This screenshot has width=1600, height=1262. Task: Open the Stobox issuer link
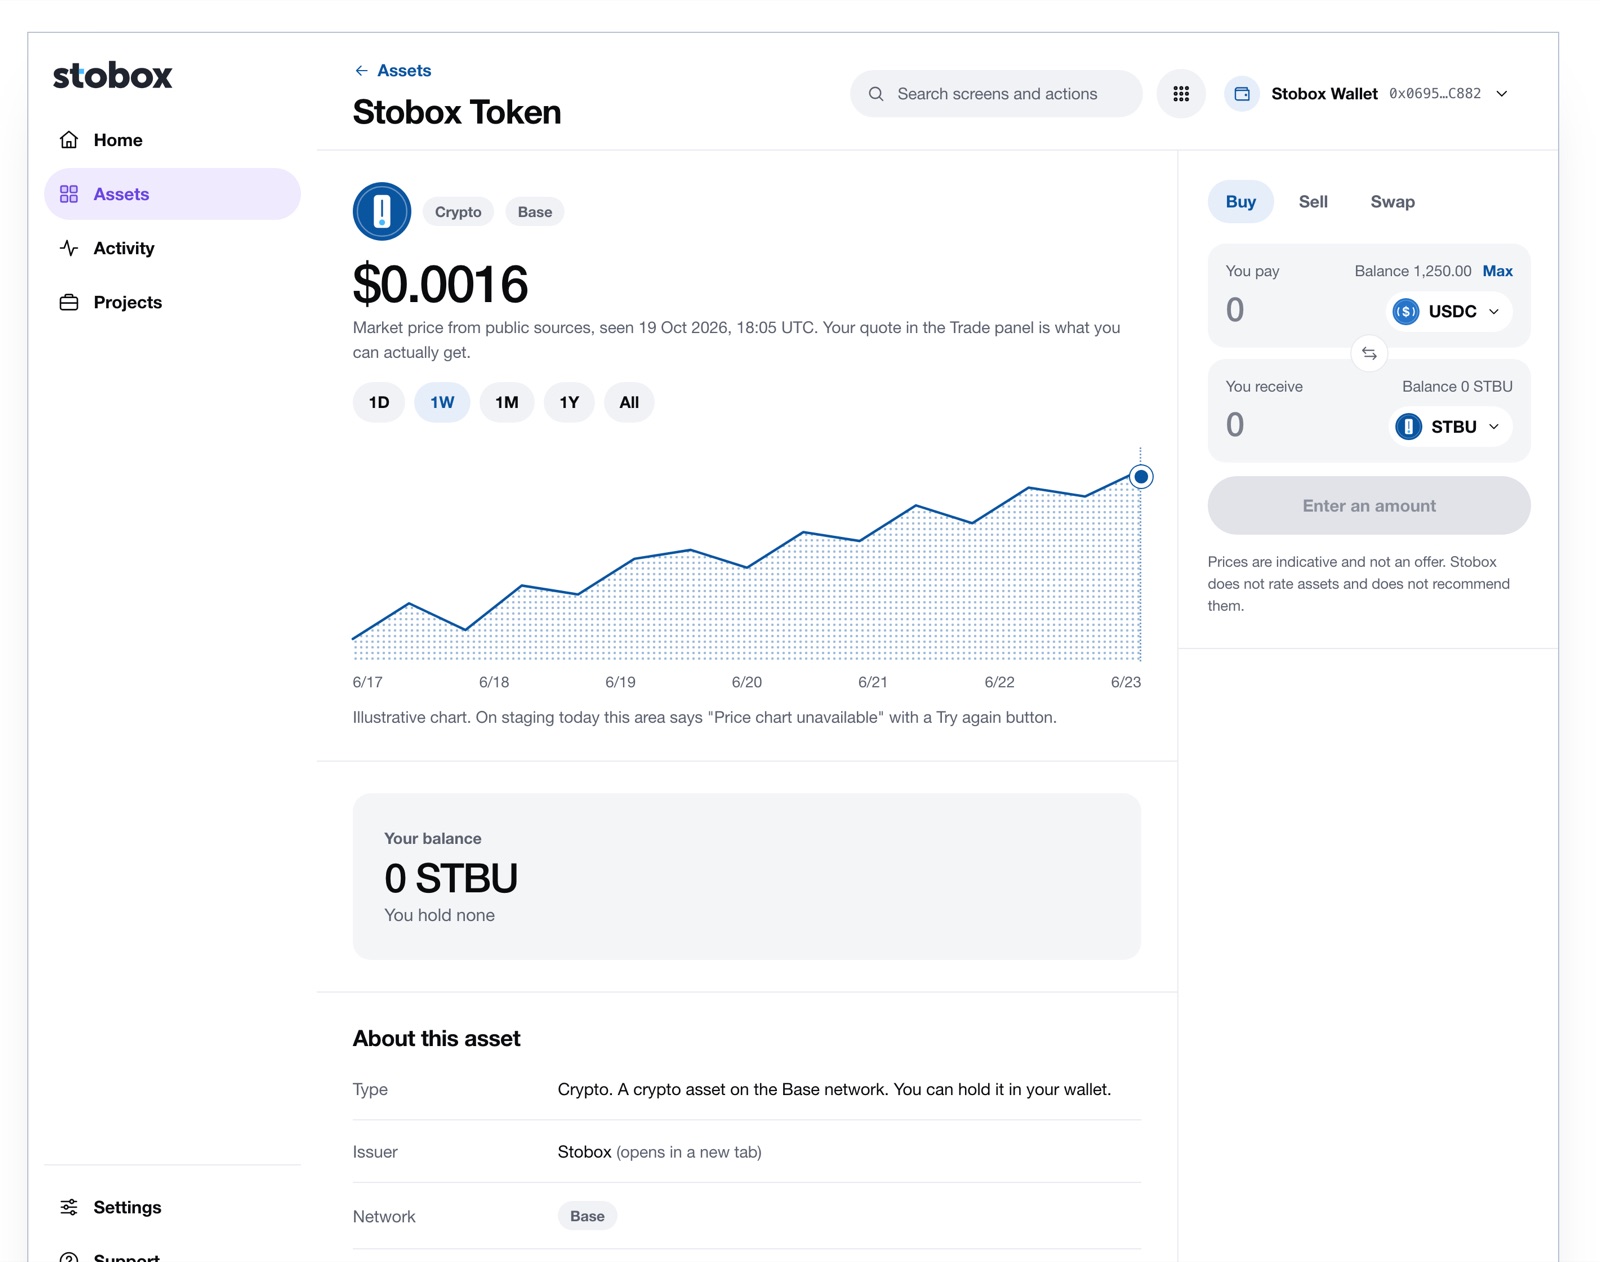click(584, 1152)
